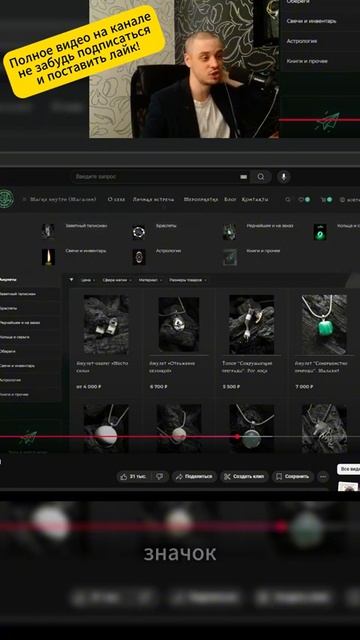Open the unique and custom-made category icon
The height and width of the screenshot is (640, 360).
(229, 232)
